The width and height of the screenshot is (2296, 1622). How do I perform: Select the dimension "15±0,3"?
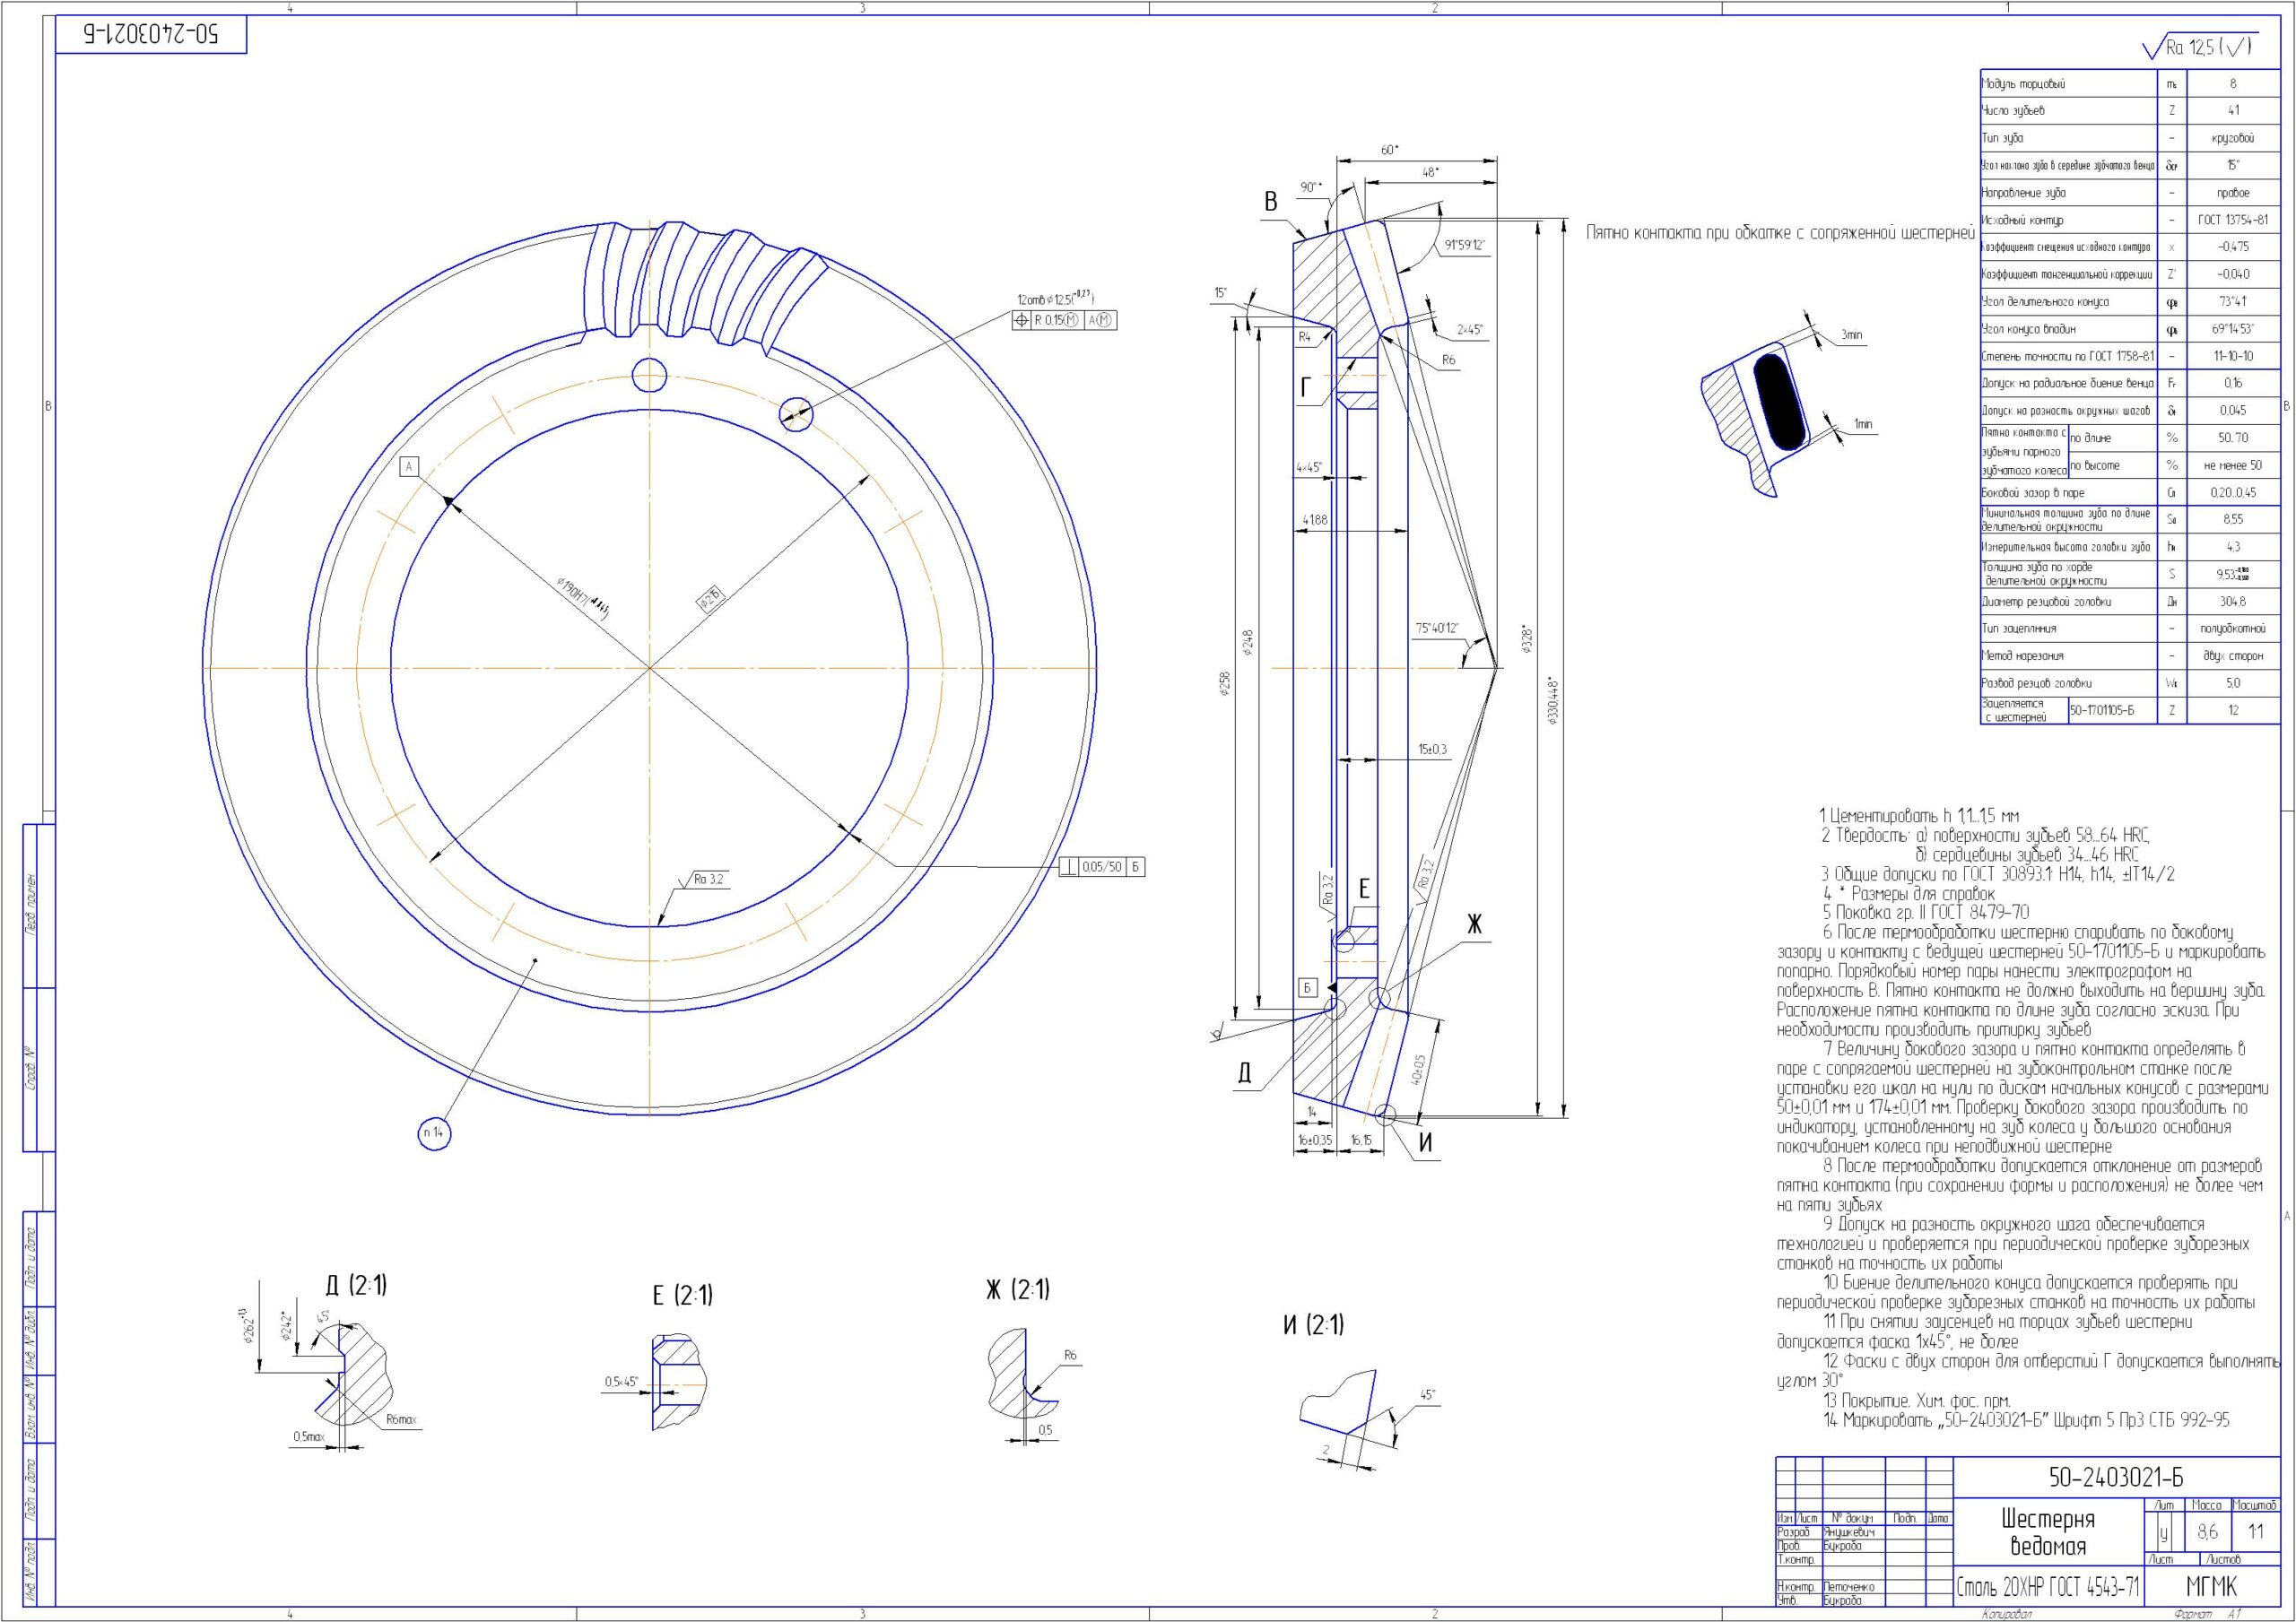click(1432, 749)
